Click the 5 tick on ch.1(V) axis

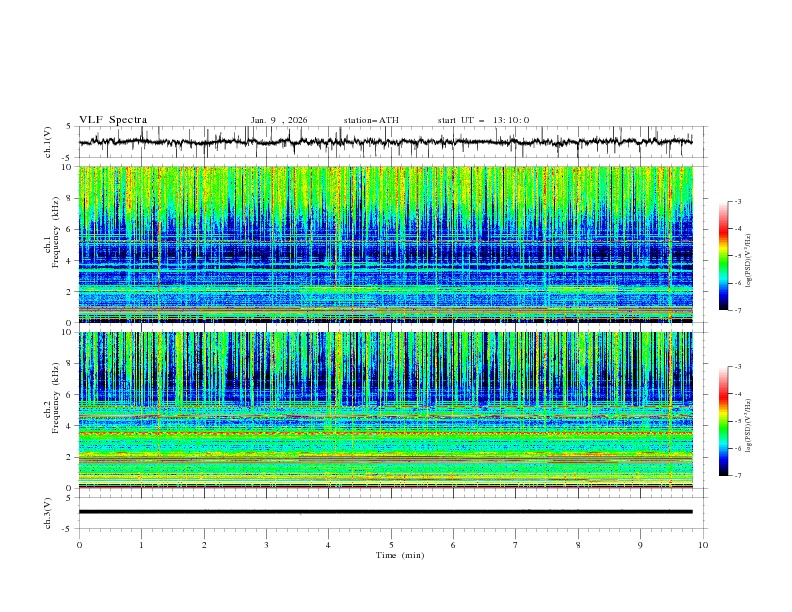[71, 127]
